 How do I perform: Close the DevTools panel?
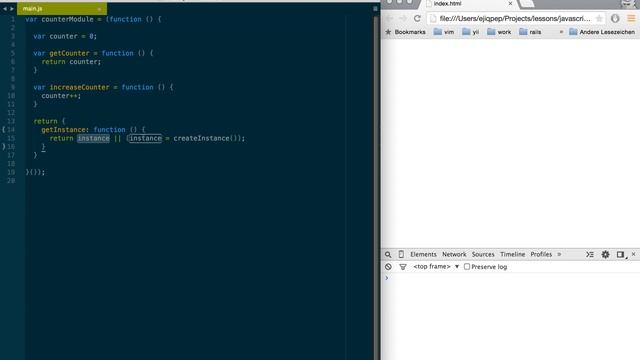click(x=633, y=254)
